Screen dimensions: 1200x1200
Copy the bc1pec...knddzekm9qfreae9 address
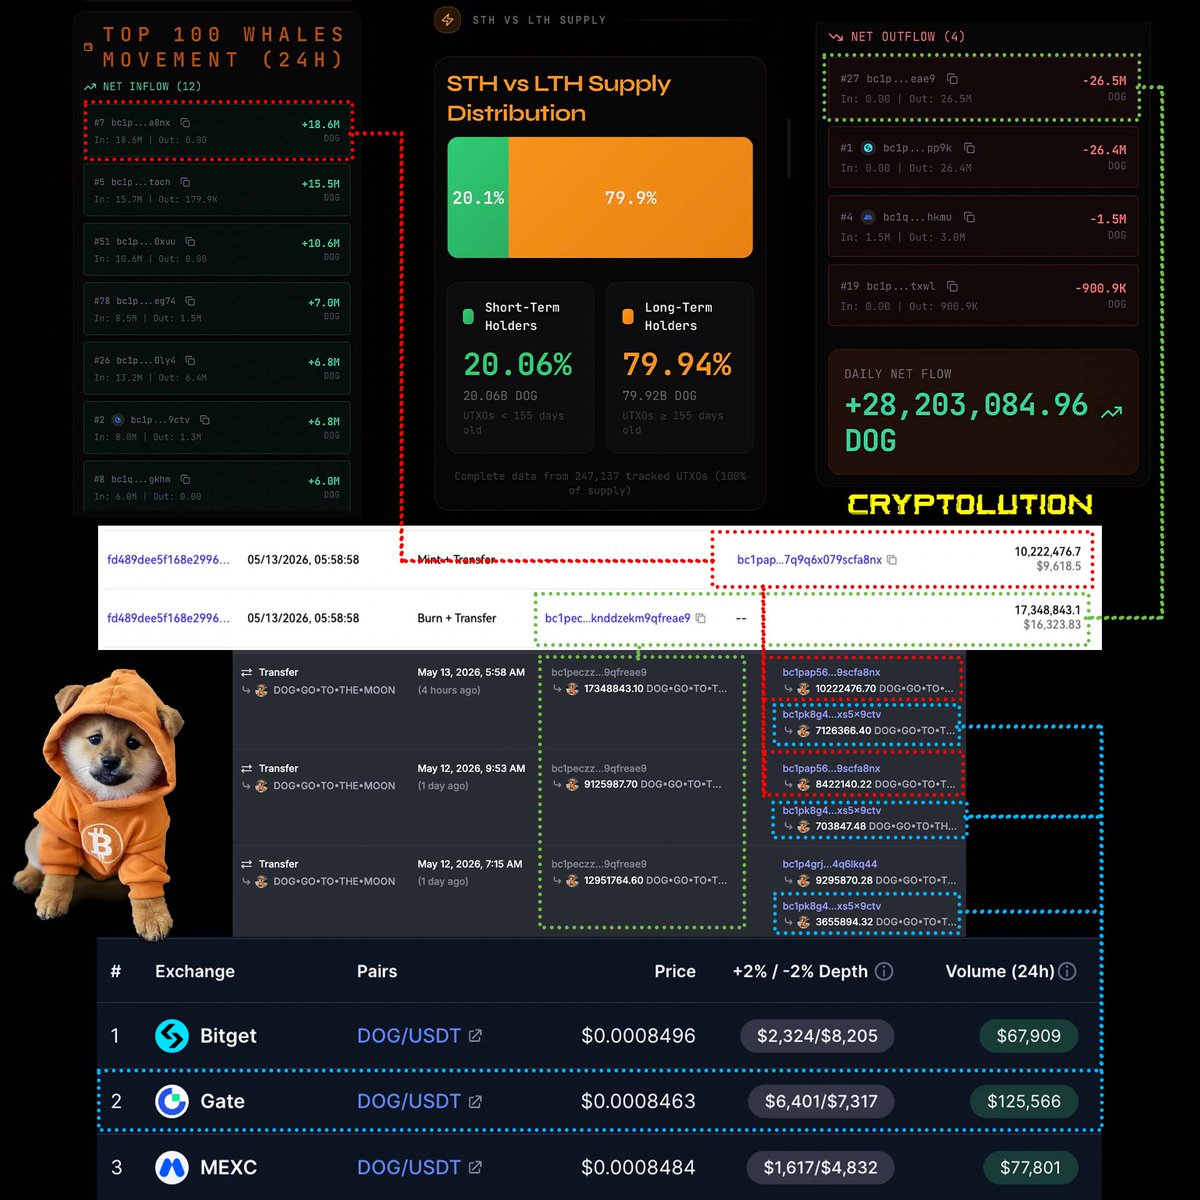point(701,618)
